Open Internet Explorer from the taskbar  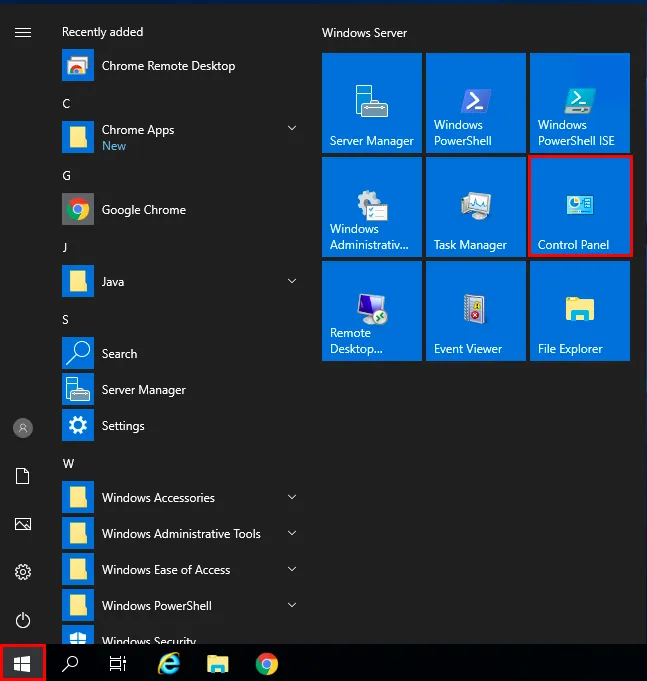coord(170,664)
